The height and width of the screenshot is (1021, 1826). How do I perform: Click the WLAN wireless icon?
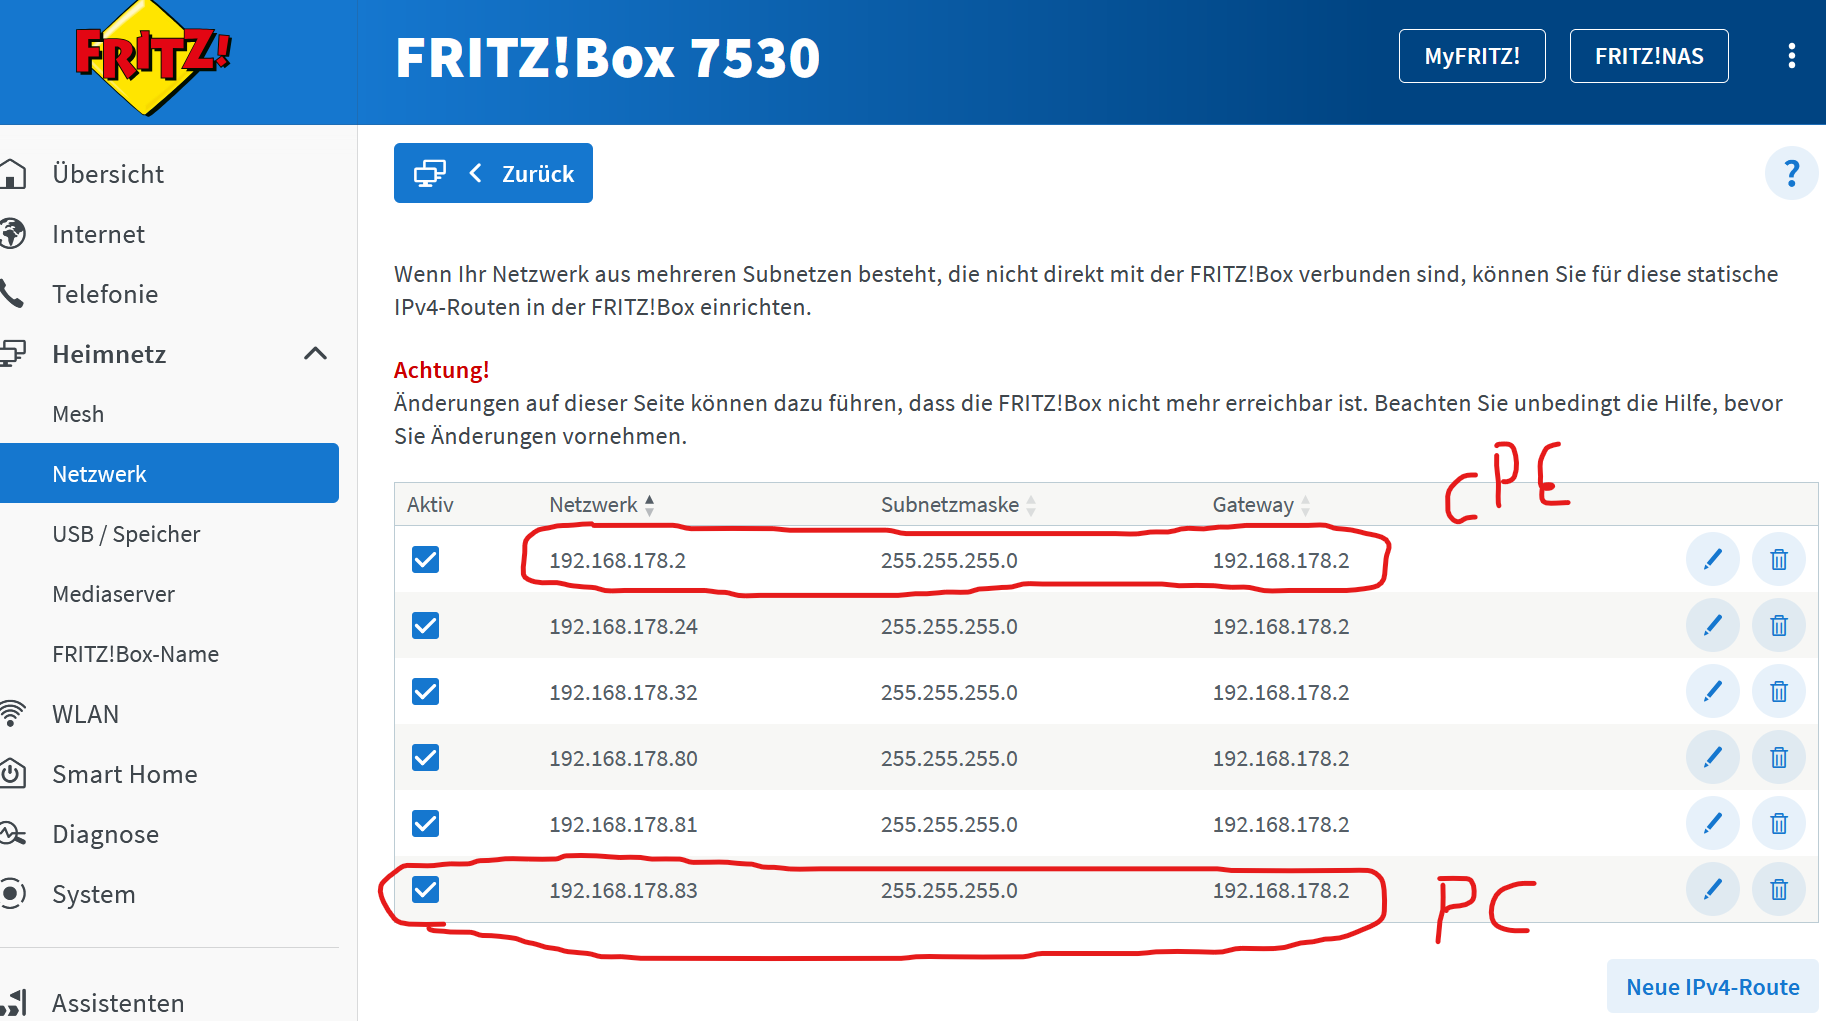click(13, 713)
